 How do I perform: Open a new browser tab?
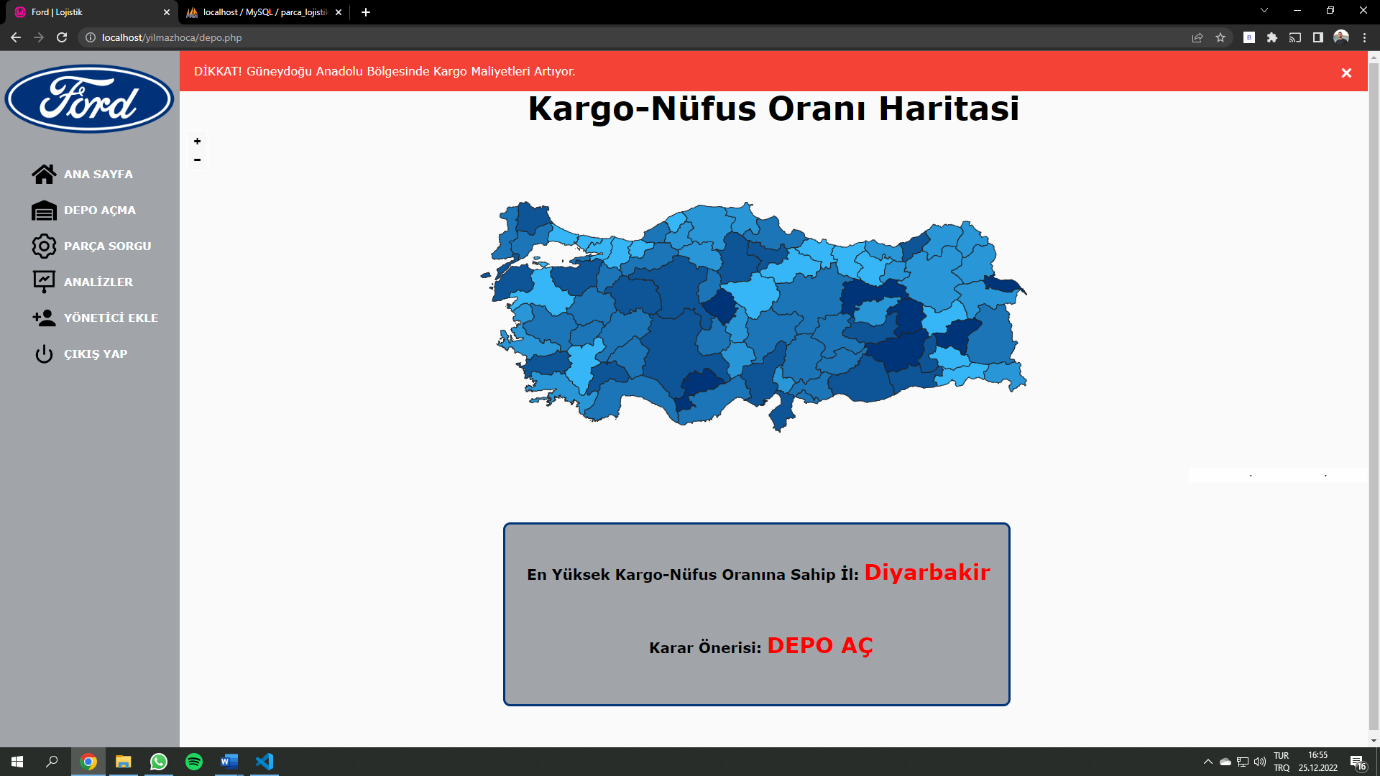pyautogui.click(x=366, y=12)
